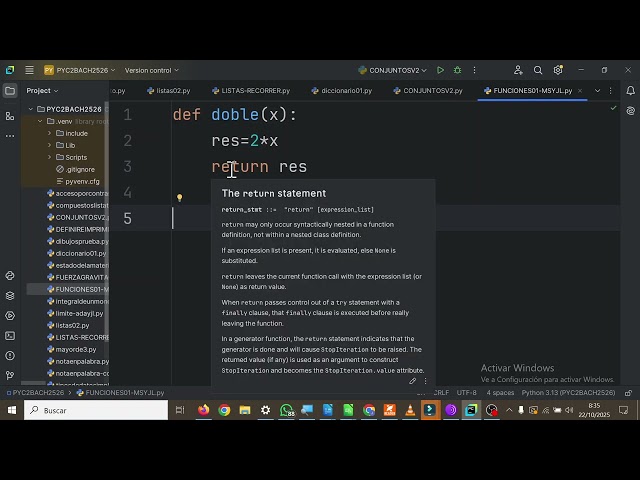Viewport: 640px width, 480px height.
Task: Change UTF-8 file encoding
Action: [x=467, y=393]
